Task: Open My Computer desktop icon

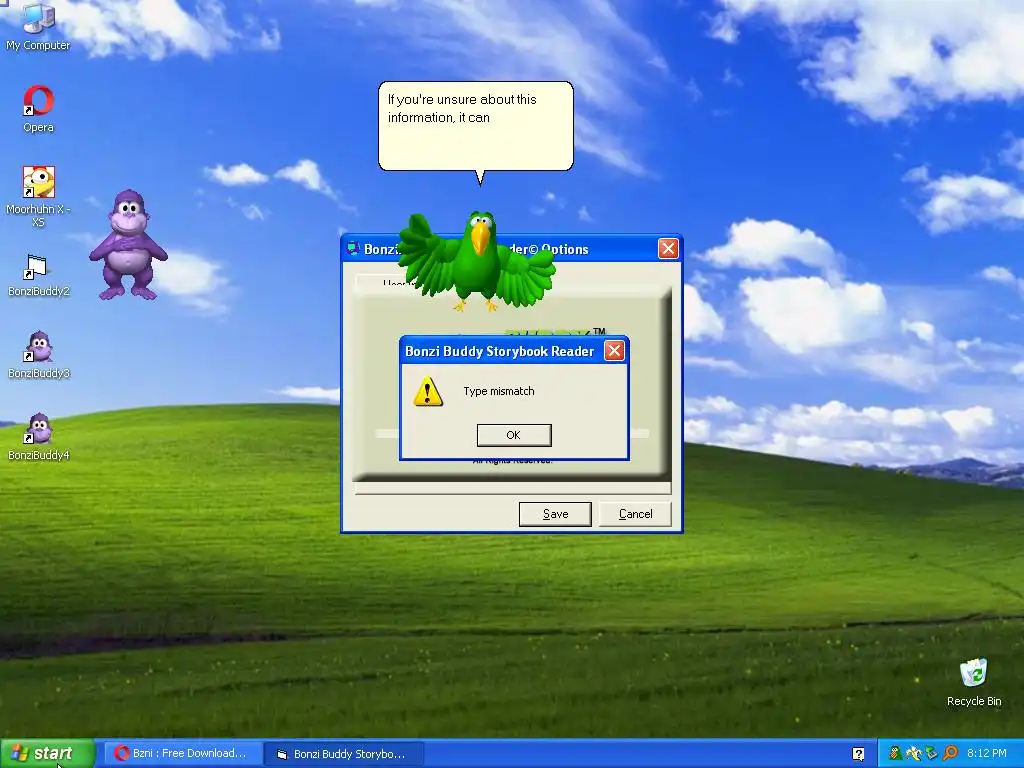Action: point(38,26)
